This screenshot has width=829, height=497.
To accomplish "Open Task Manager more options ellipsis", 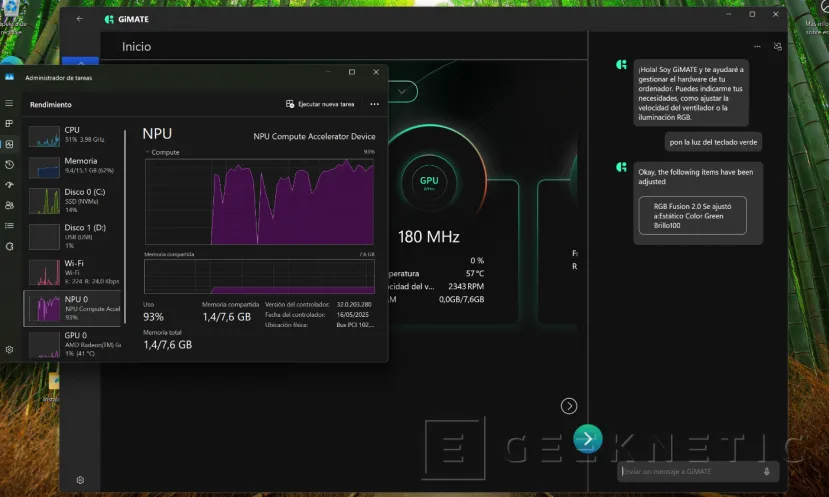I will (374, 104).
